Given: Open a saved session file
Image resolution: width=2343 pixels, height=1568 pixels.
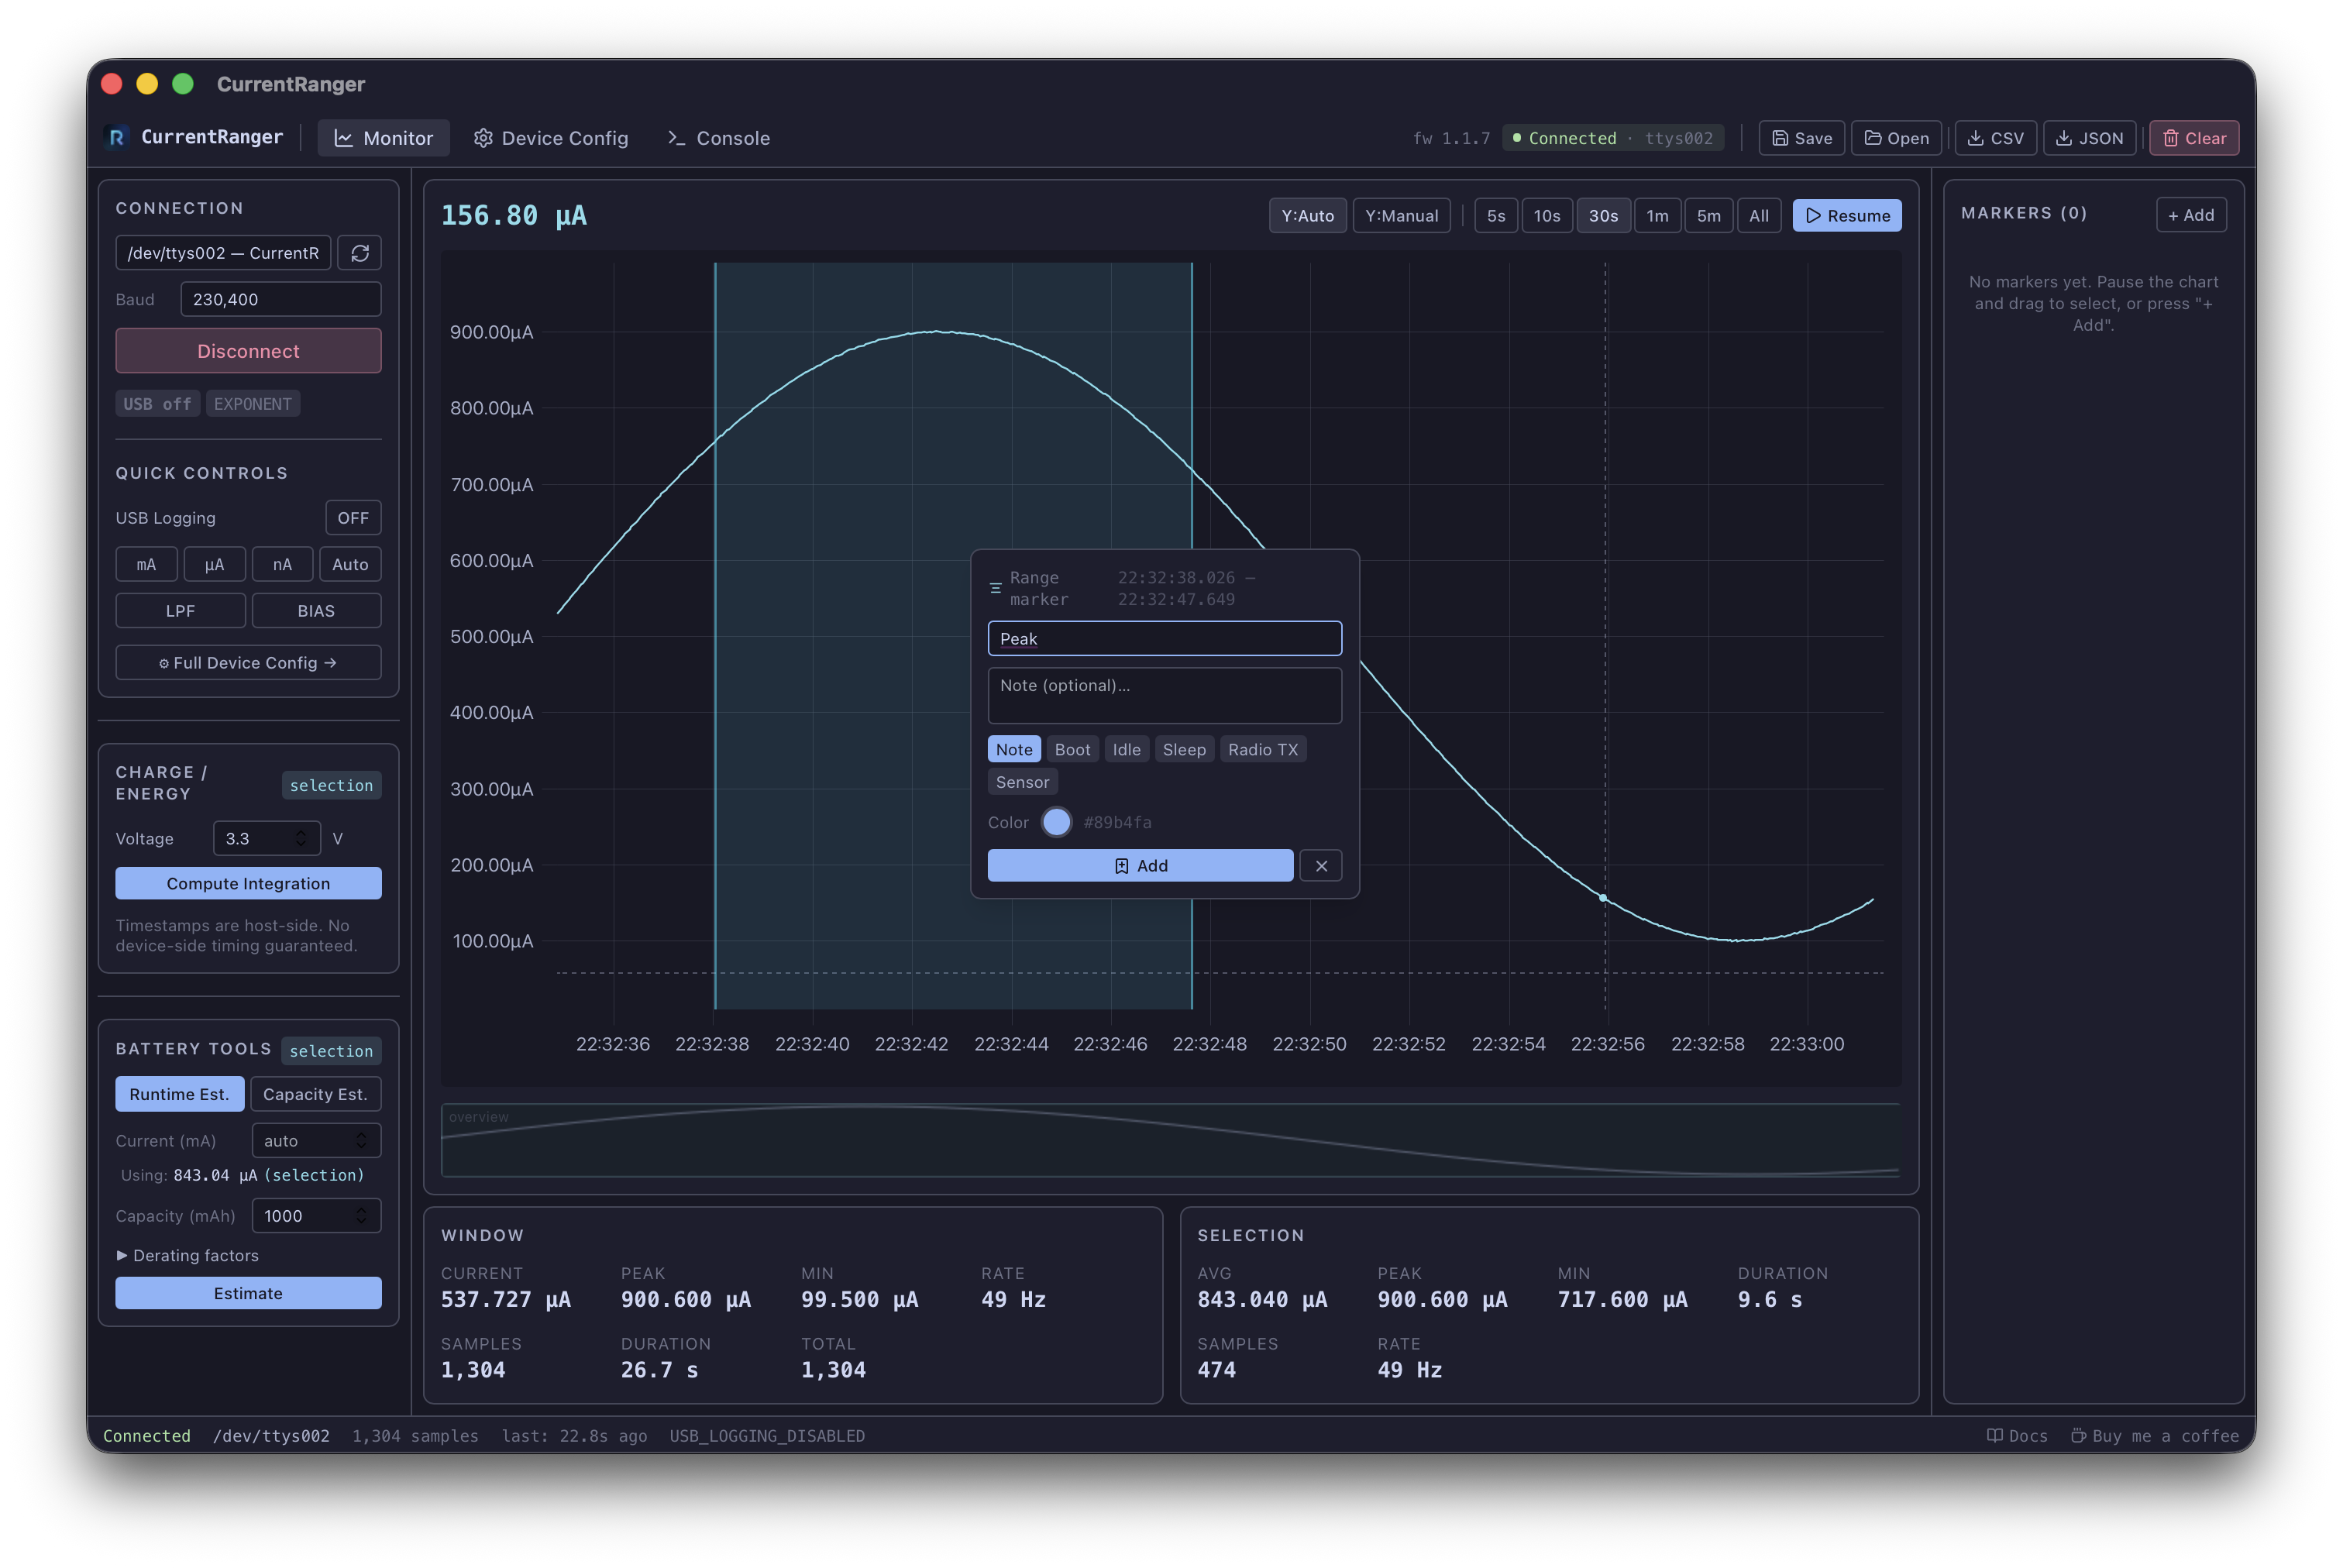Looking at the screenshot, I should [1896, 138].
